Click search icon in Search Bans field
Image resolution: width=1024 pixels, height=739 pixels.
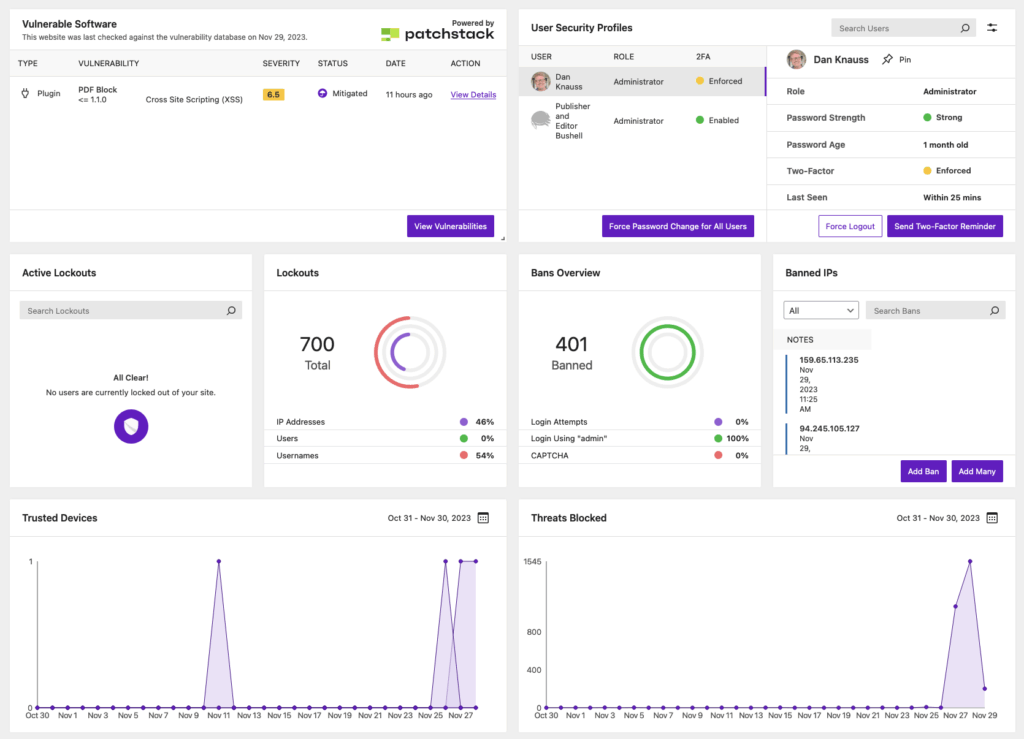pyautogui.click(x=994, y=311)
